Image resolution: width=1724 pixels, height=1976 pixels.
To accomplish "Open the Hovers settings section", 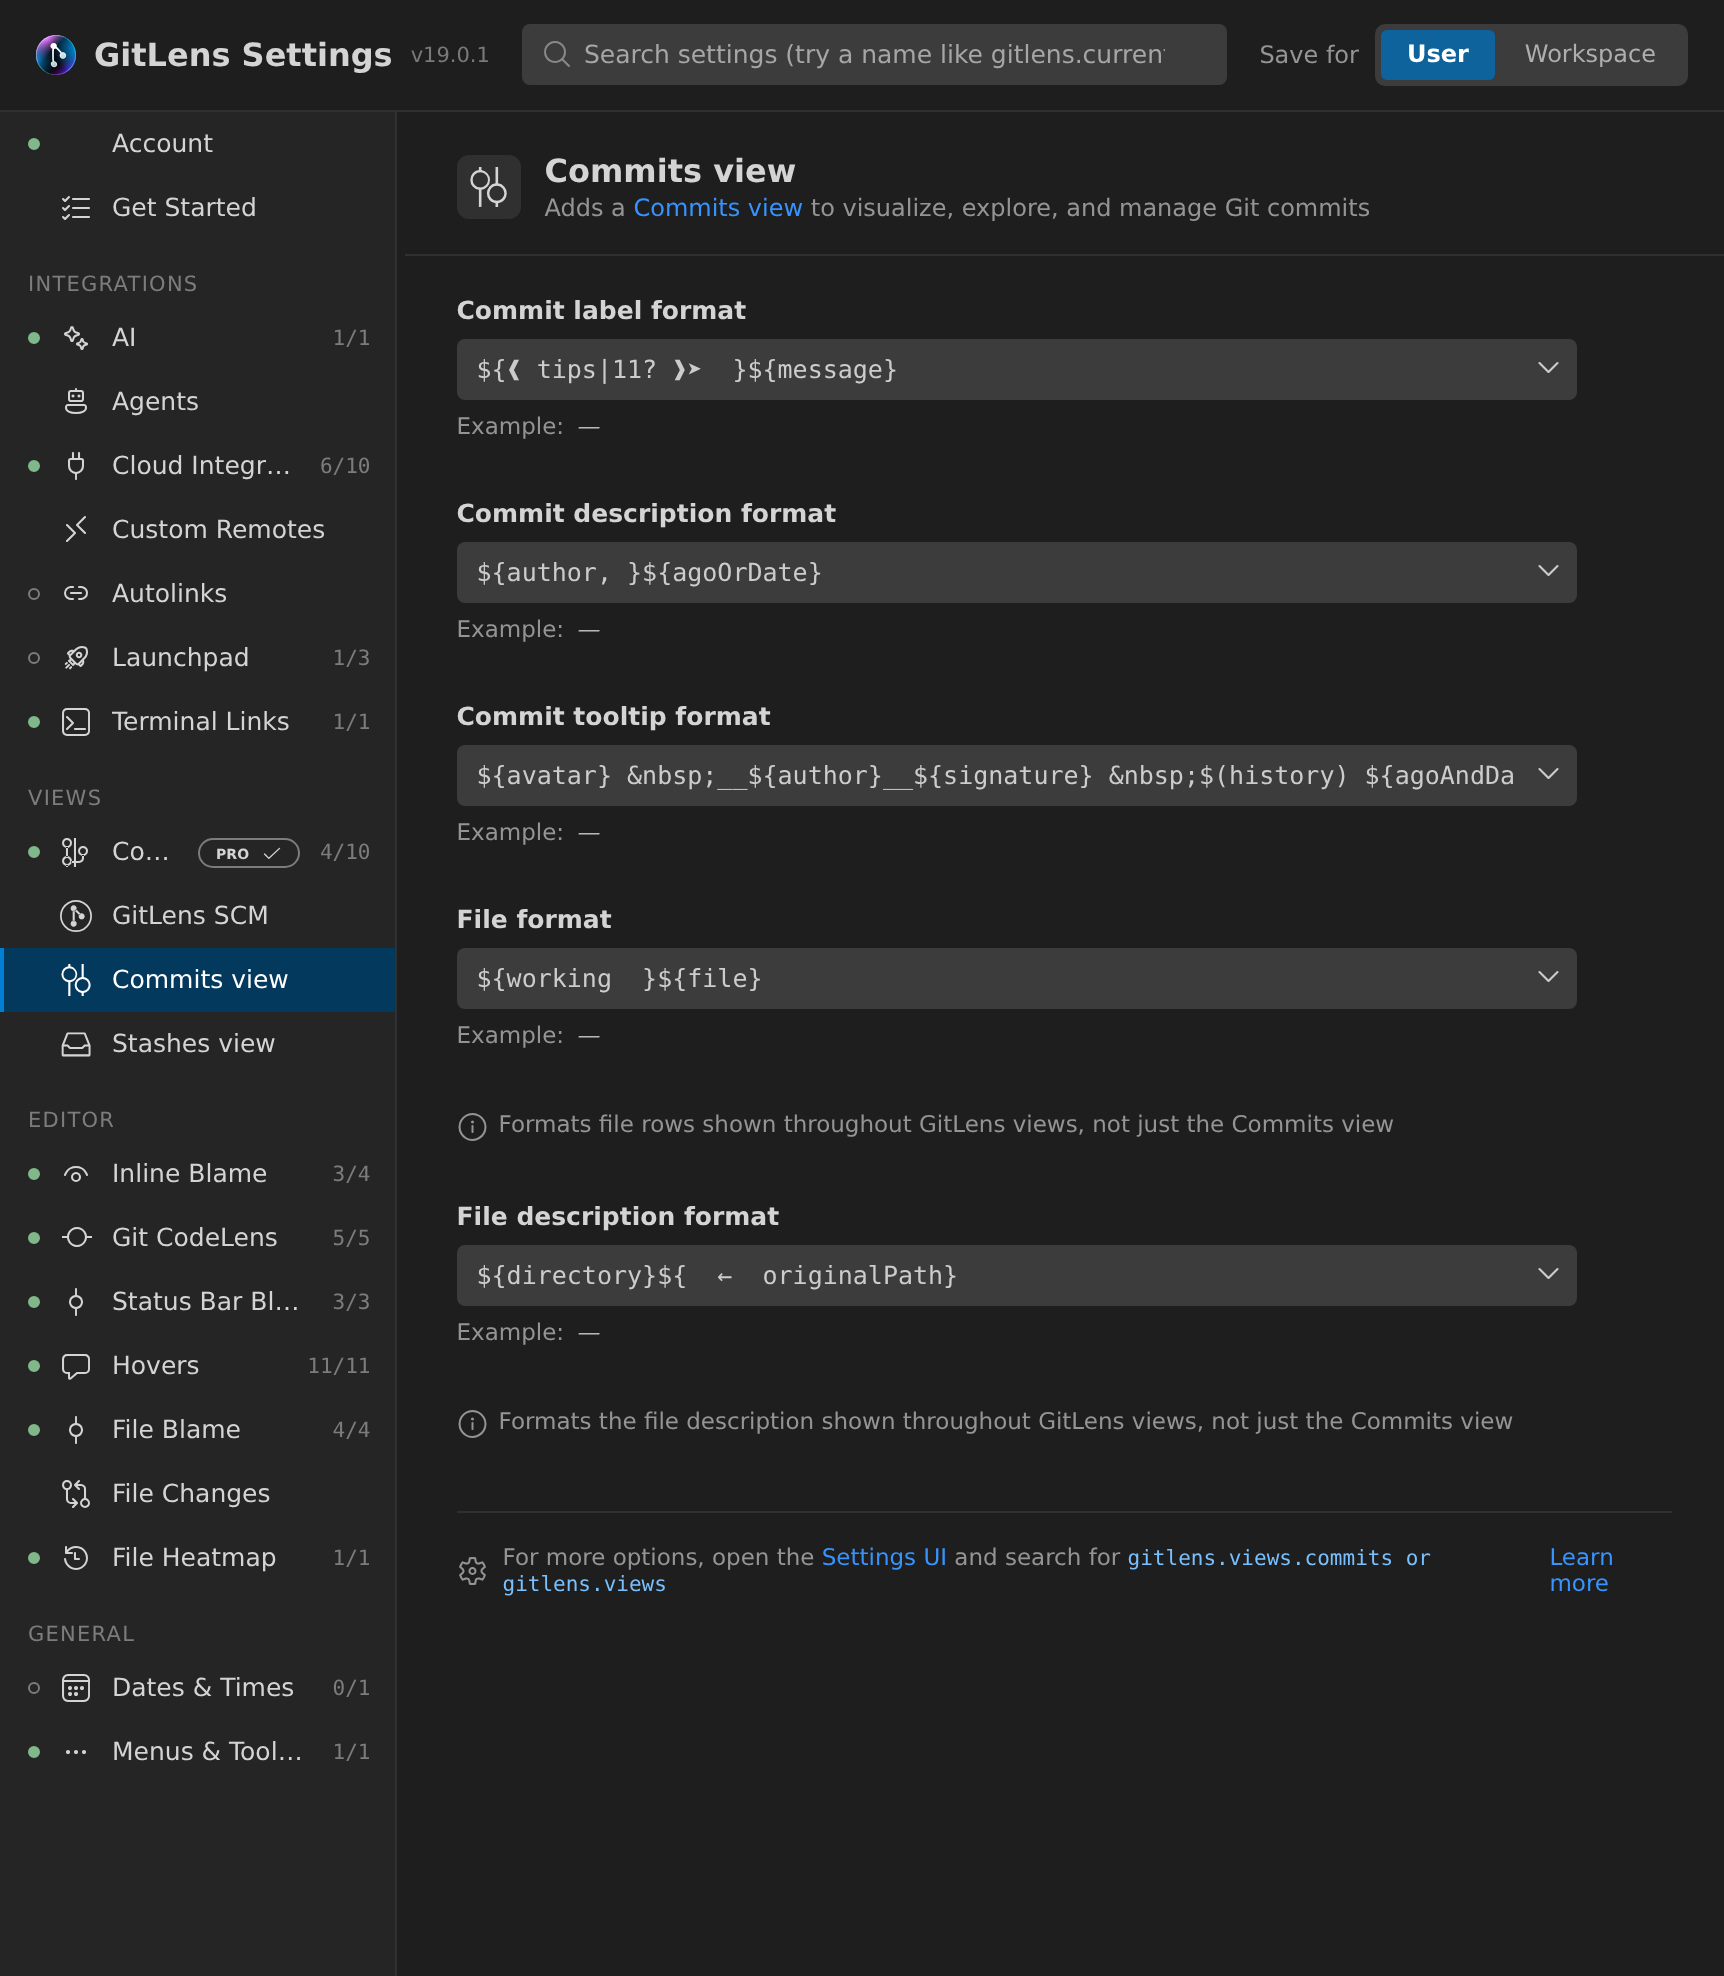I will pos(198,1365).
